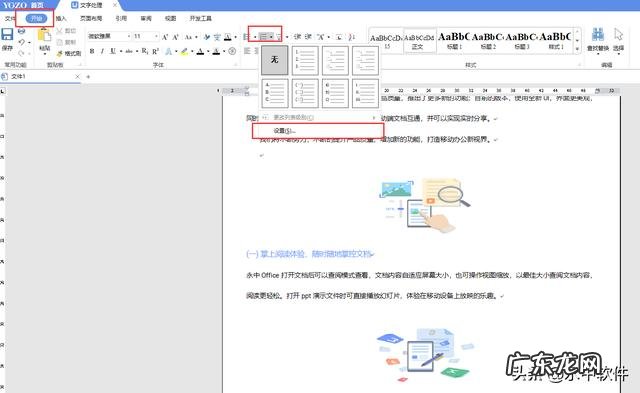This screenshot has height=393, width=640.
Task: Expand the change list level submenu
Action: 319,118
